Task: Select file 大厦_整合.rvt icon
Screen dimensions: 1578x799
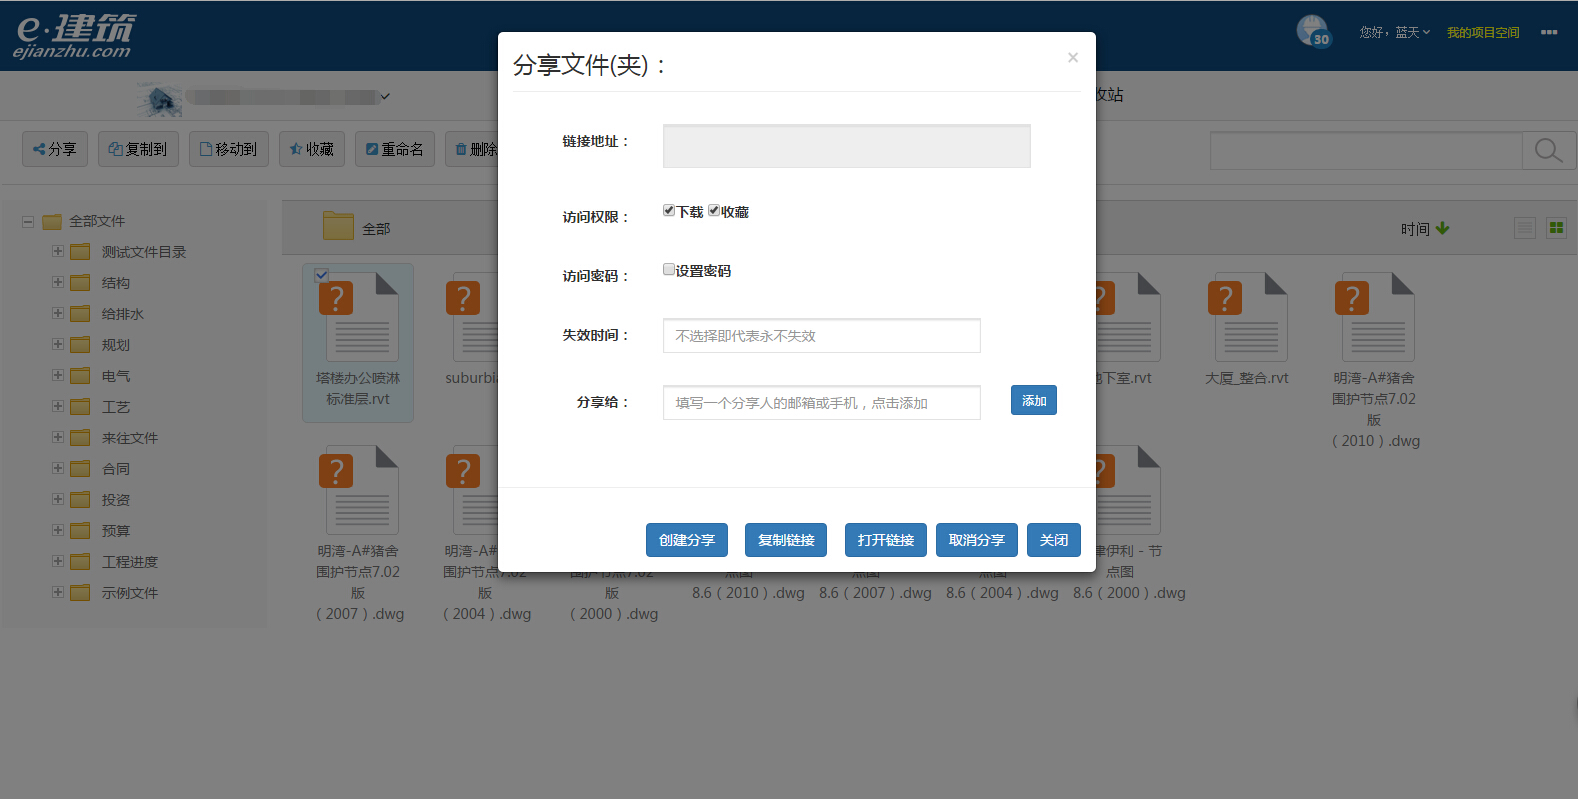Action: point(1247,317)
